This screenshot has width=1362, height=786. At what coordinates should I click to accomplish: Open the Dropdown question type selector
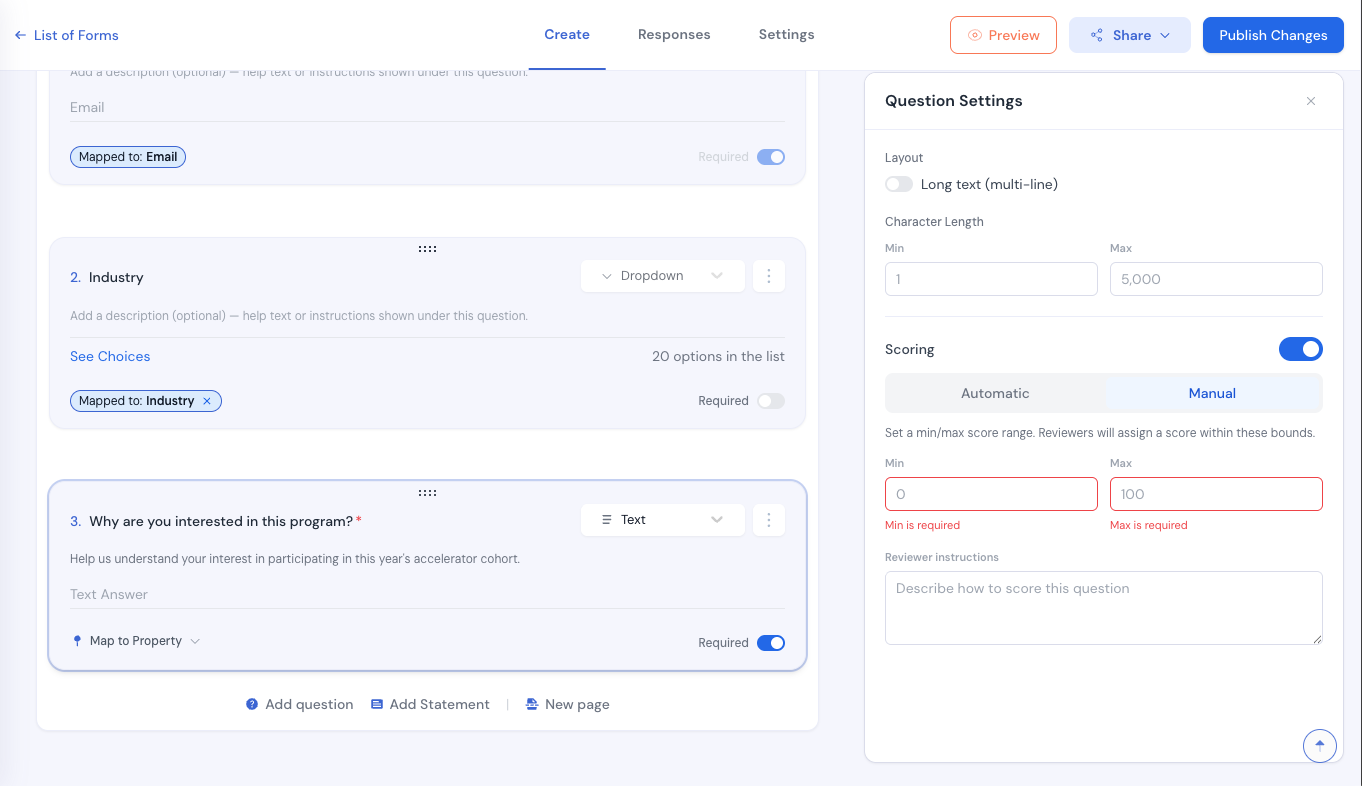[662, 276]
